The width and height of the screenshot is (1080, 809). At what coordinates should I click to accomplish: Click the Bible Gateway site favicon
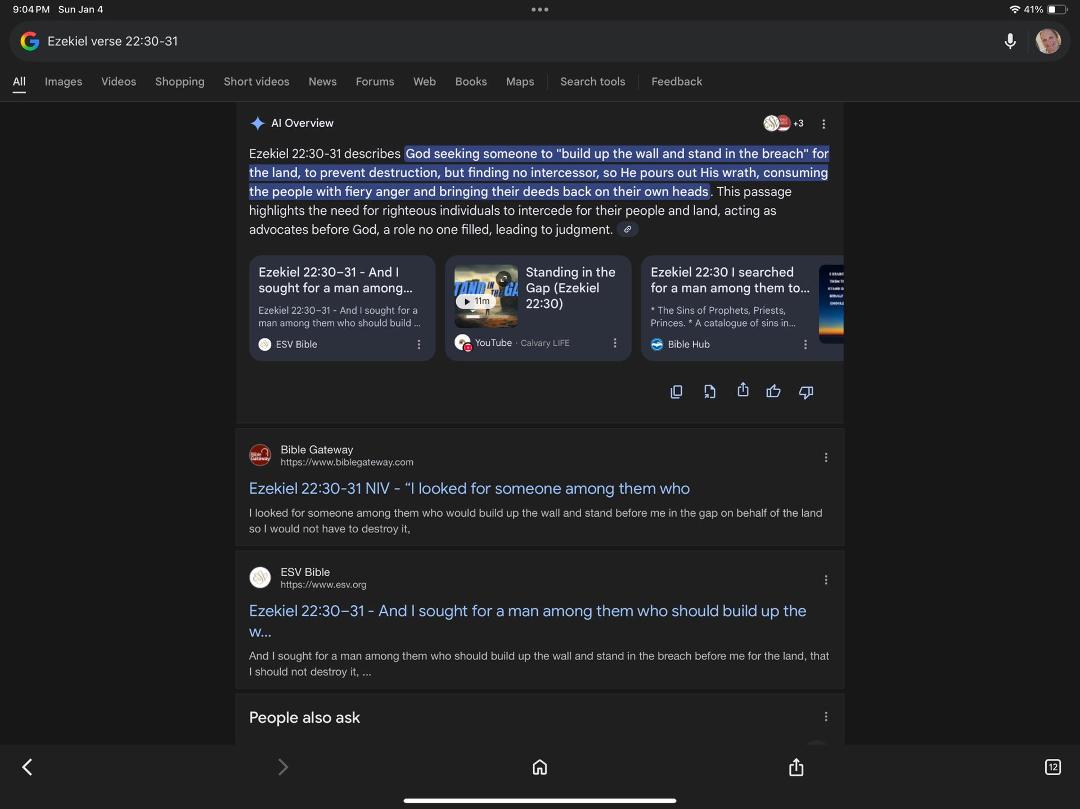(x=260, y=455)
